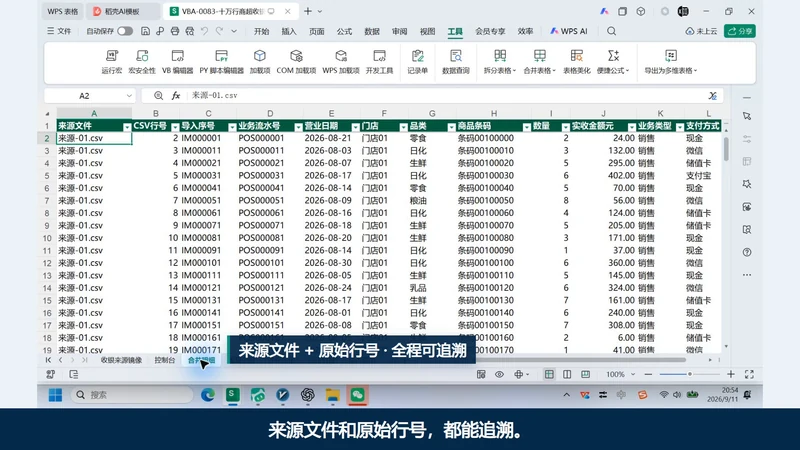Click the print icon in quick access bar
Screen dimensions: 800x450
175,31
